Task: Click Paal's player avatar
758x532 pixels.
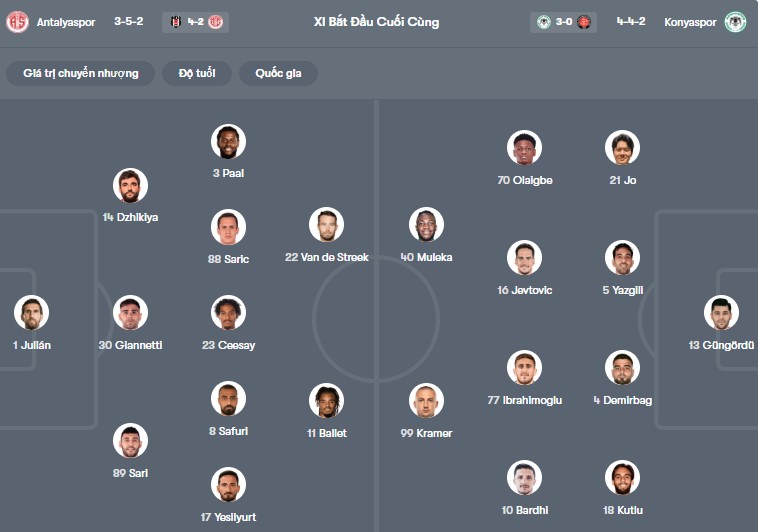Action: point(228,141)
